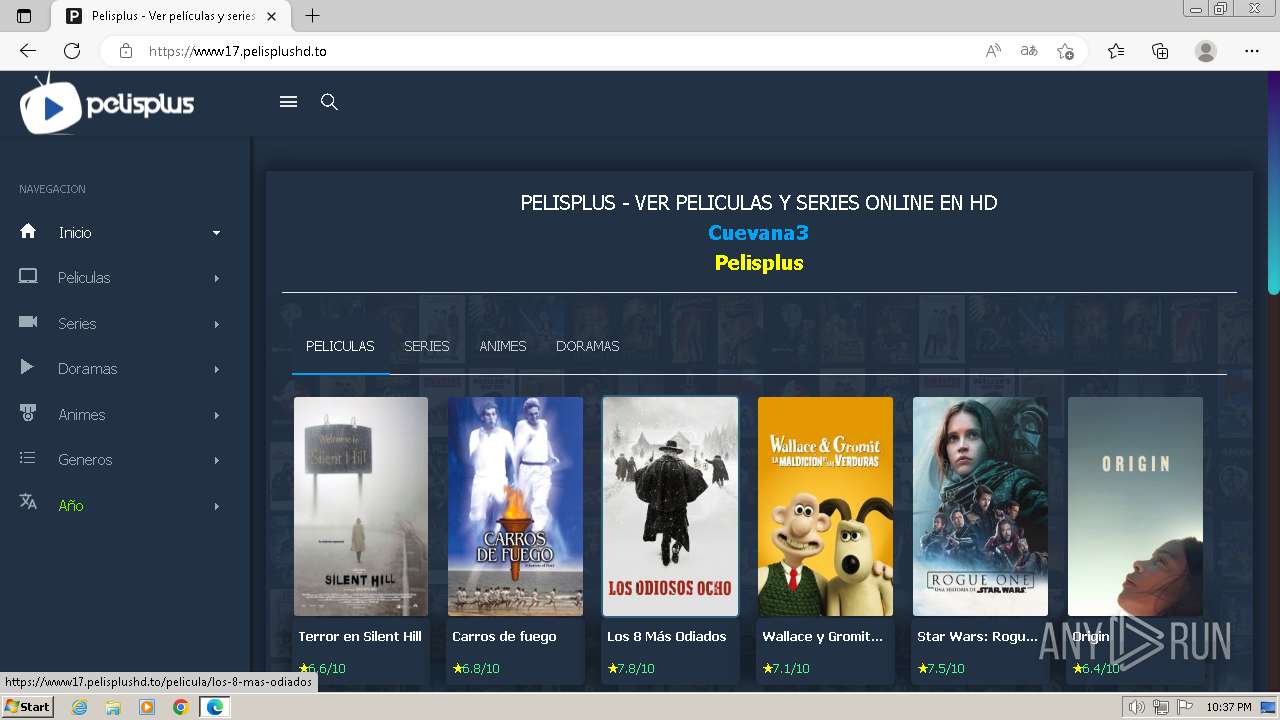Click the Año translate icon

[28, 503]
